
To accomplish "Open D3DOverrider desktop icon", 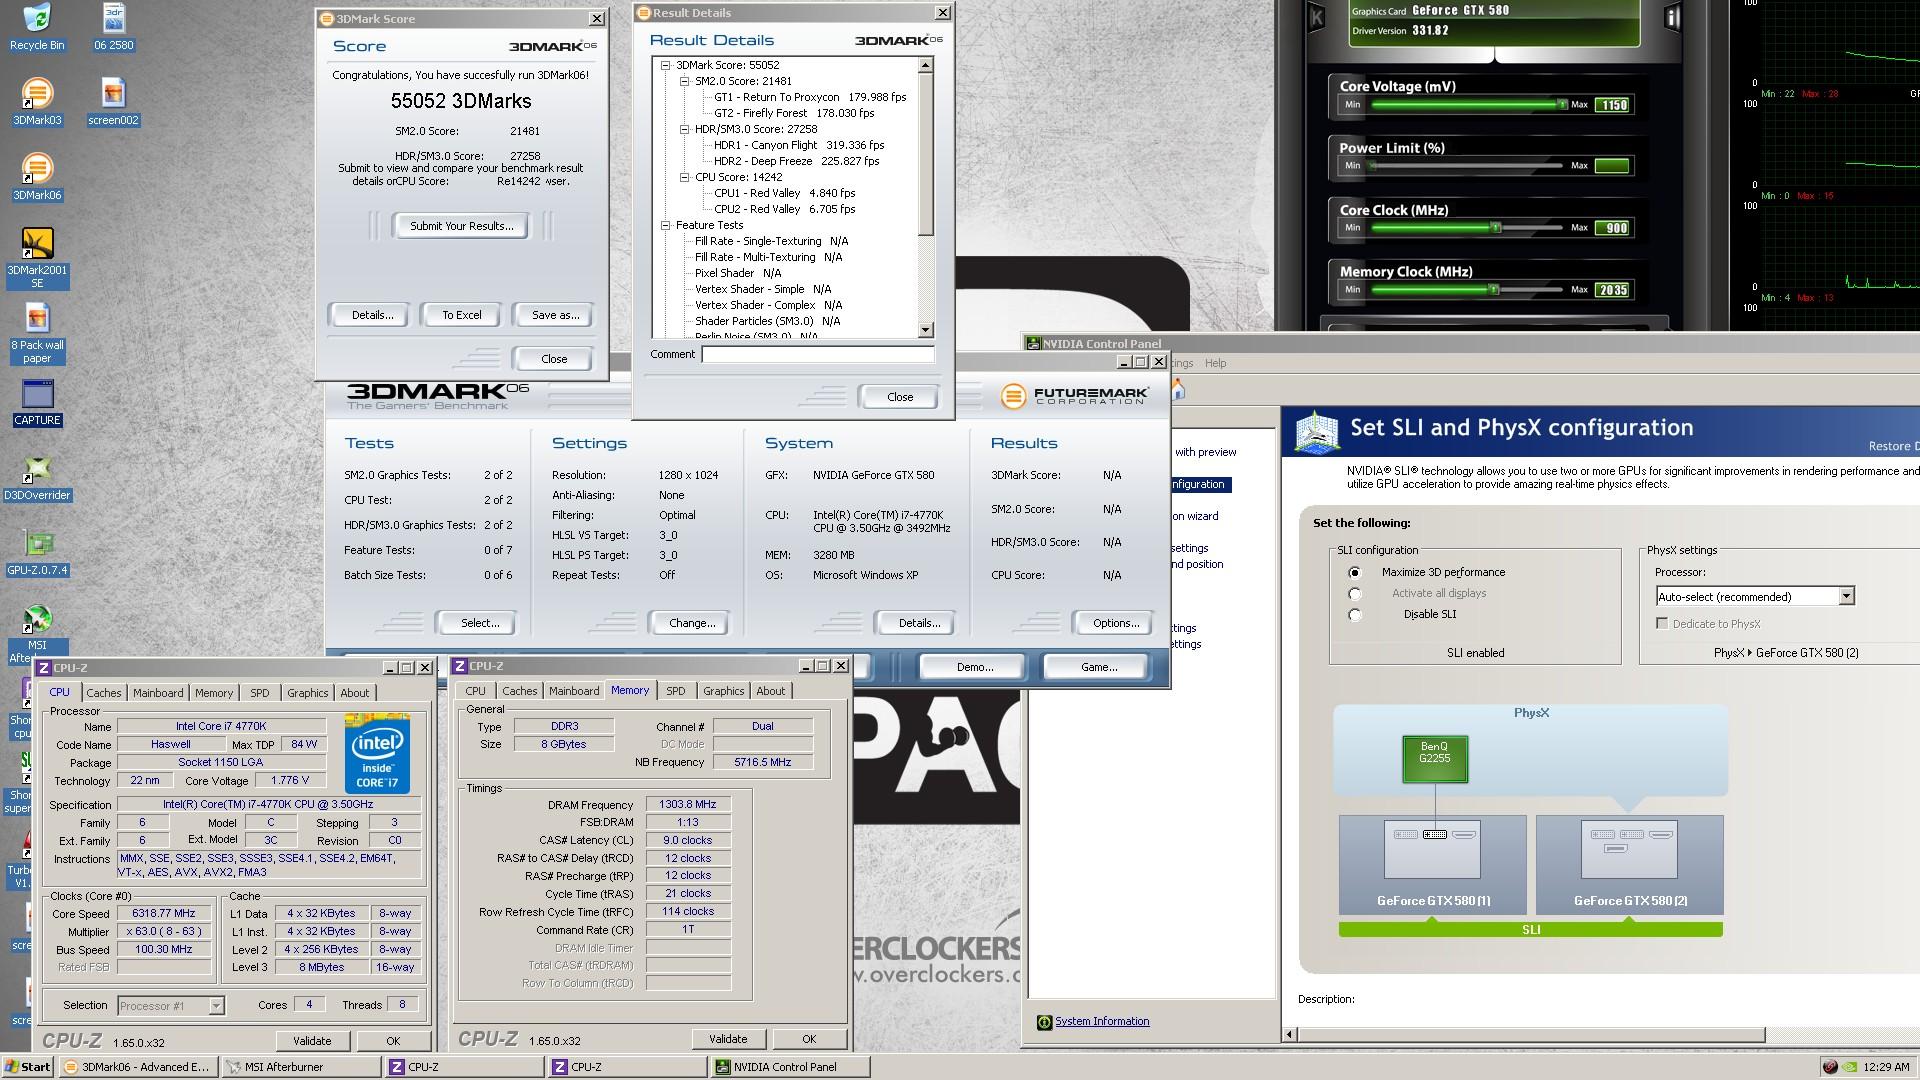I will 37,468.
